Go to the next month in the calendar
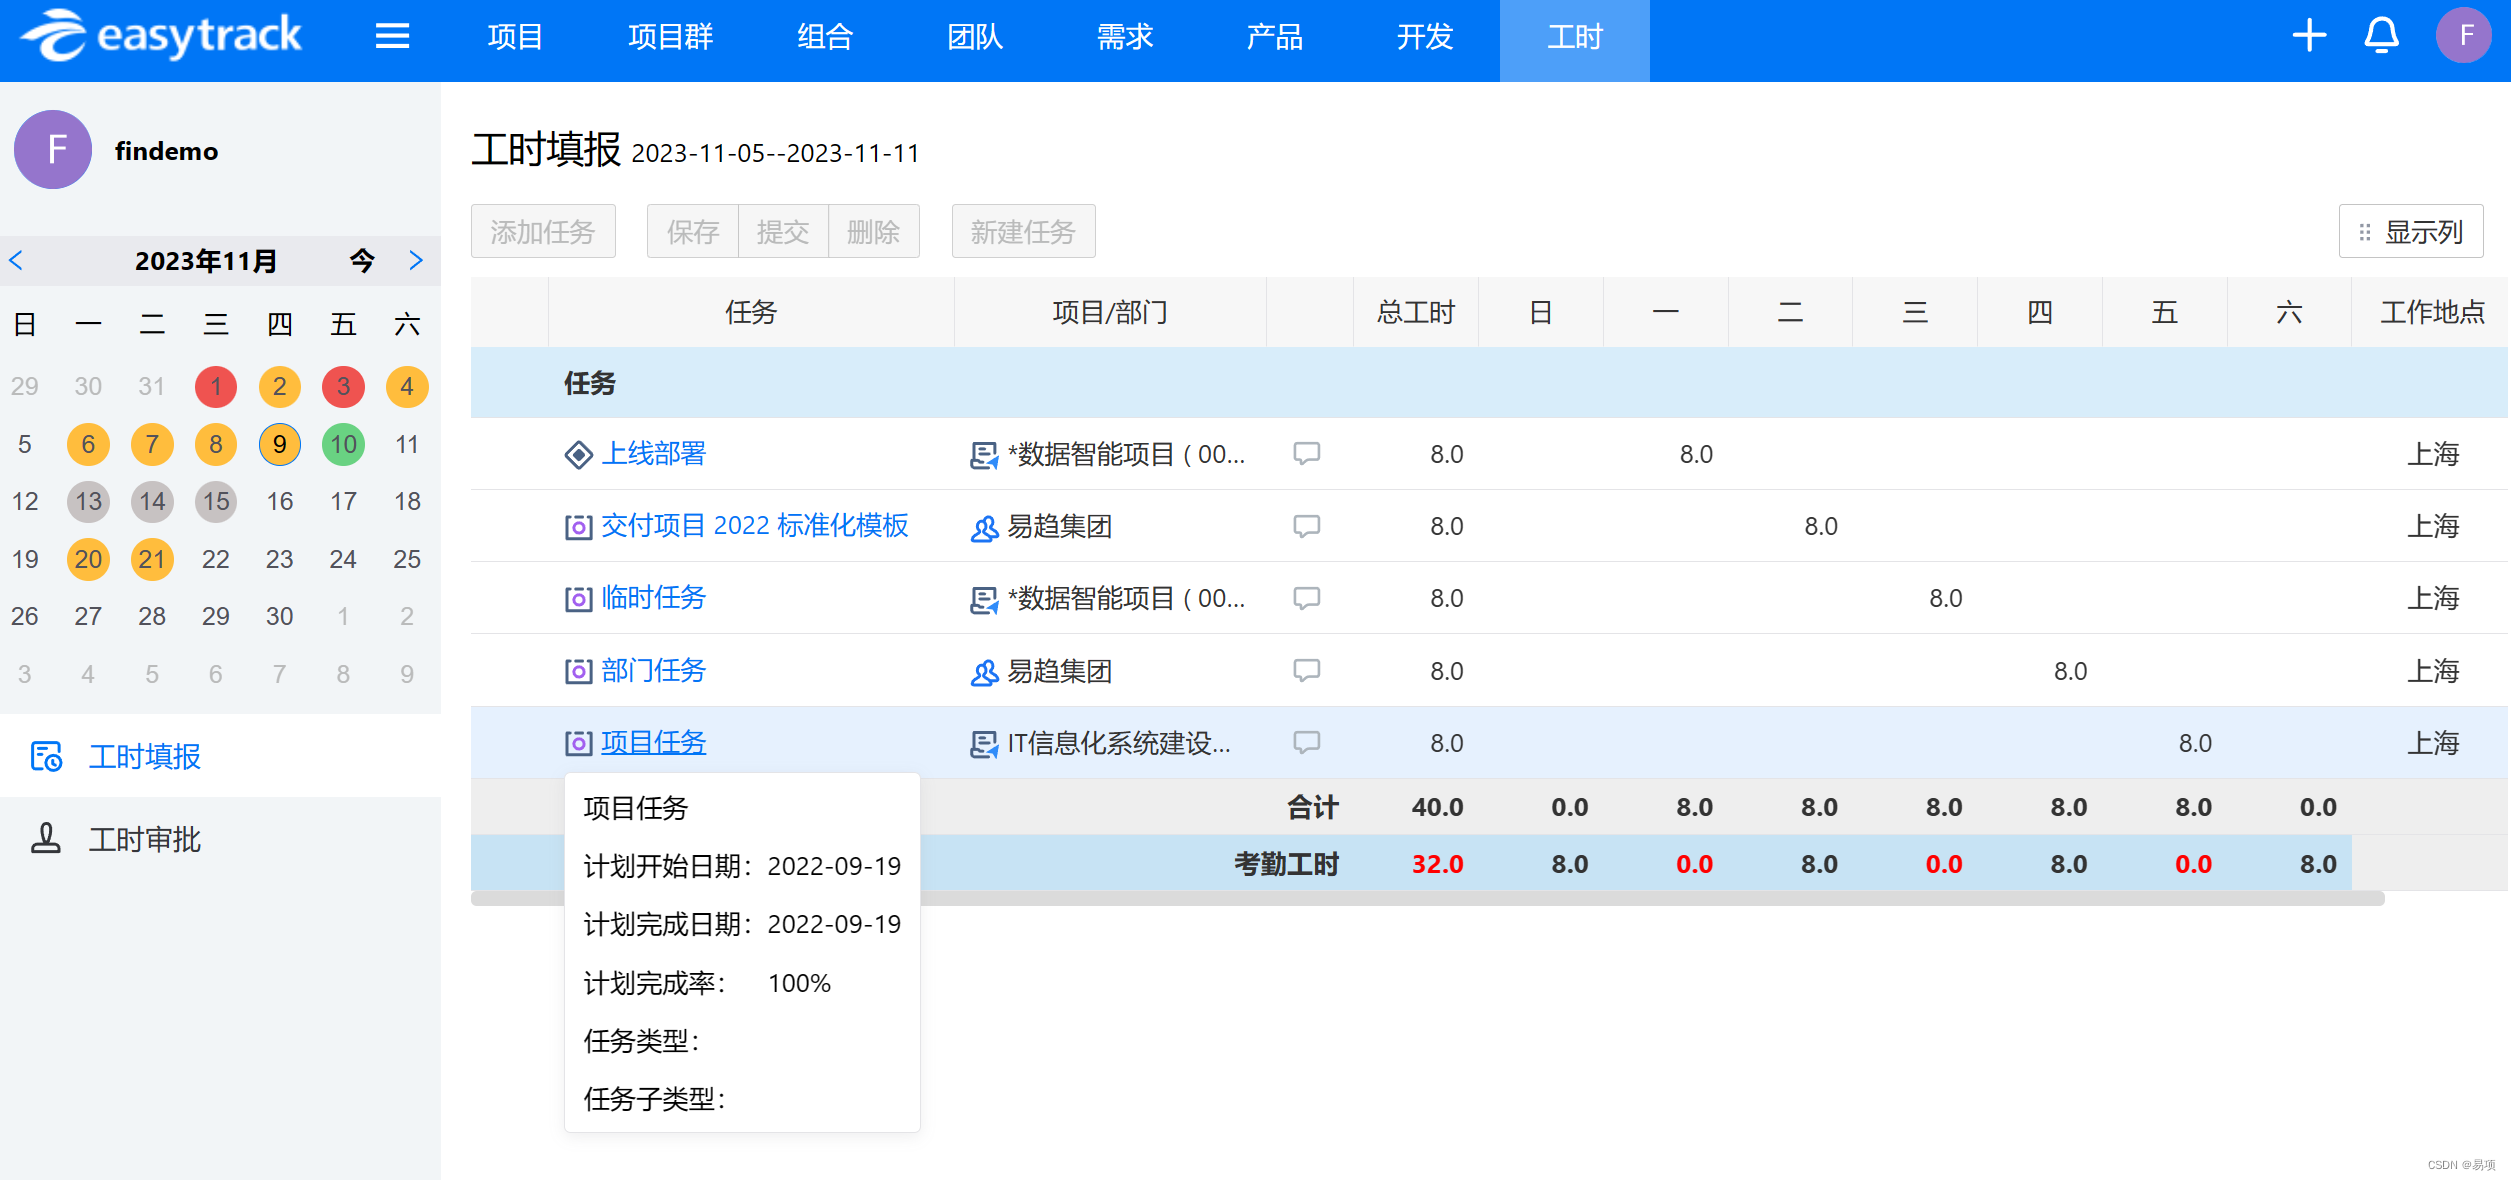Image resolution: width=2511 pixels, height=1180 pixels. (x=416, y=261)
